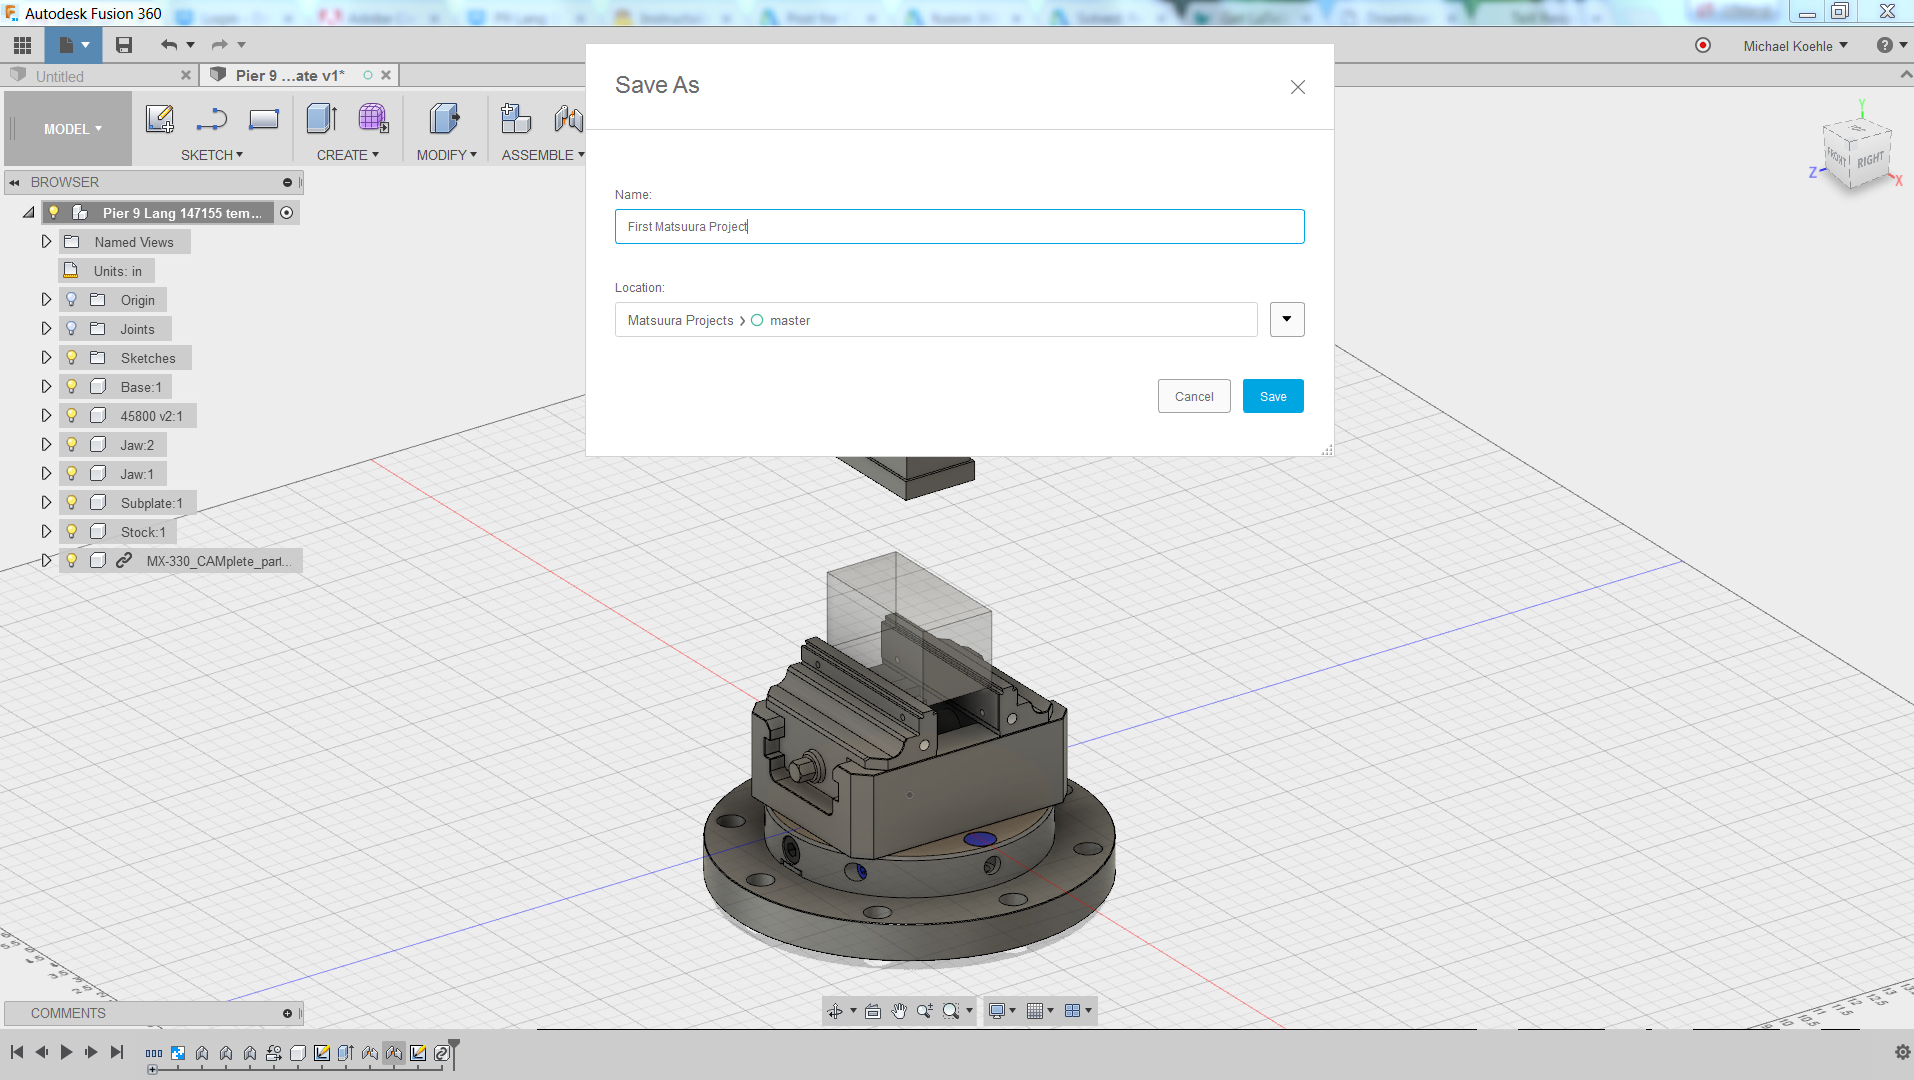Open the MODIFY menu

(447, 155)
